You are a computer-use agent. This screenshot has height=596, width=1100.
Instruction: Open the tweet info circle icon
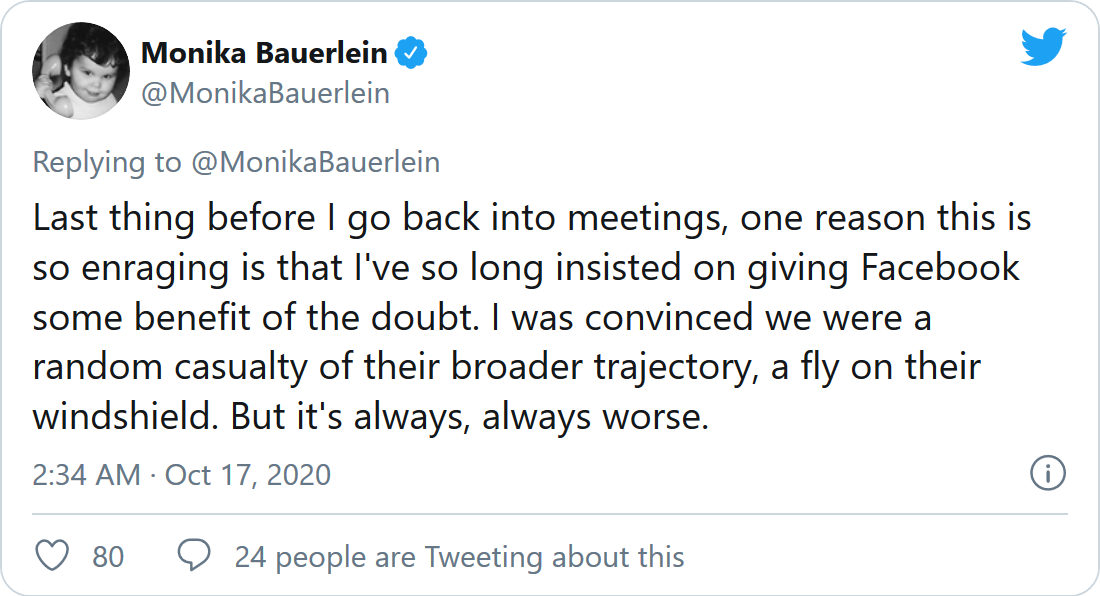(1047, 473)
